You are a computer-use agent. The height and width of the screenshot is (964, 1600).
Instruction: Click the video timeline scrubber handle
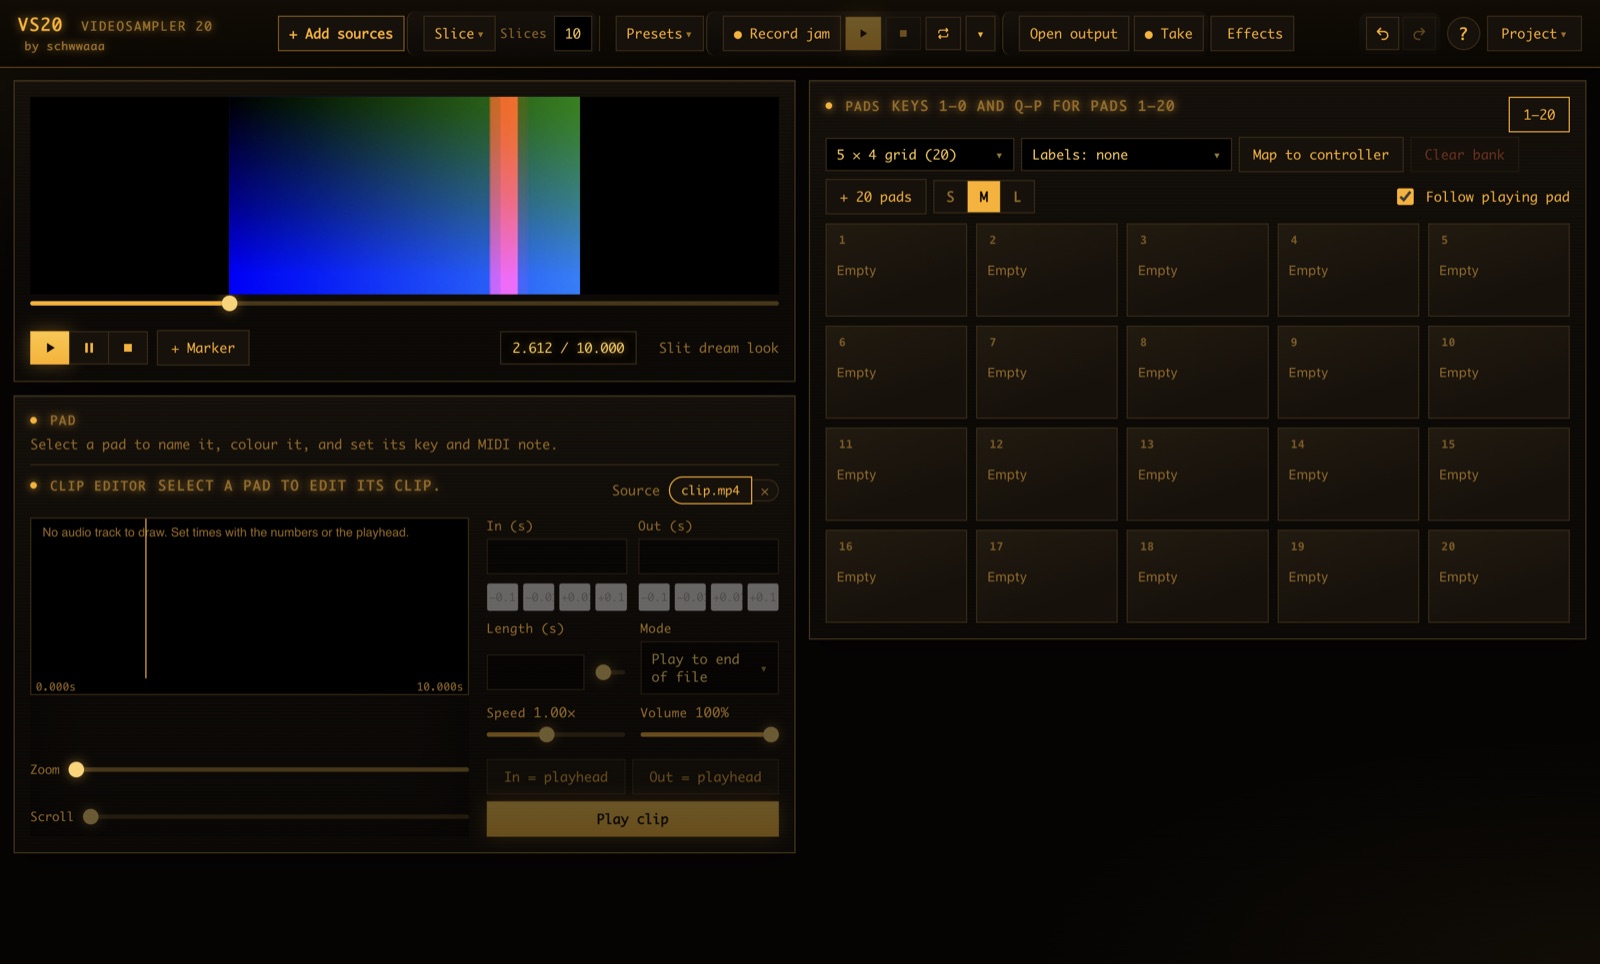(x=230, y=303)
